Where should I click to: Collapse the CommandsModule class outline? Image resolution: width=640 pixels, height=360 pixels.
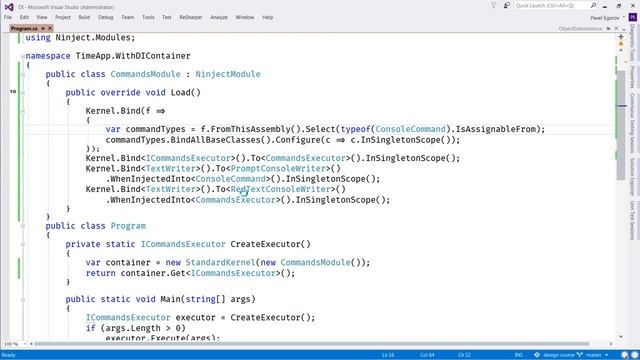[x=23, y=75]
